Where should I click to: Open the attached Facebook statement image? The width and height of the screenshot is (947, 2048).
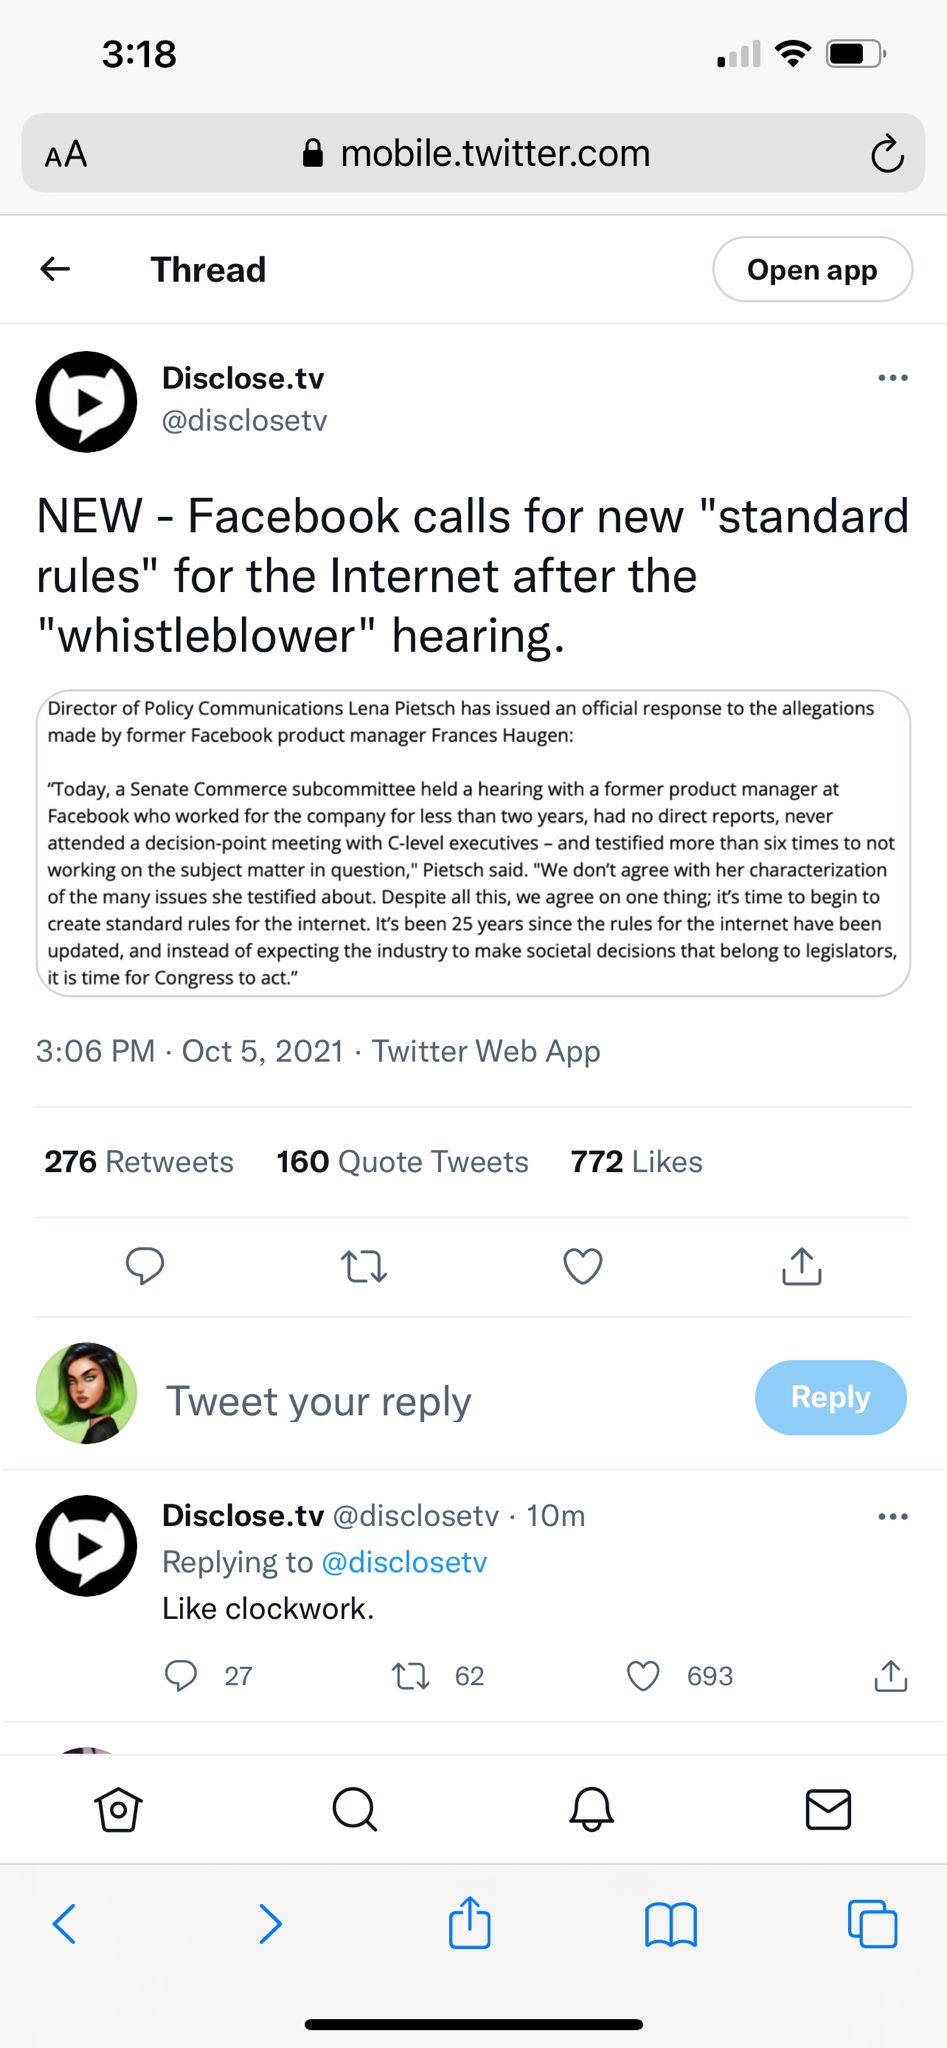pos(473,842)
